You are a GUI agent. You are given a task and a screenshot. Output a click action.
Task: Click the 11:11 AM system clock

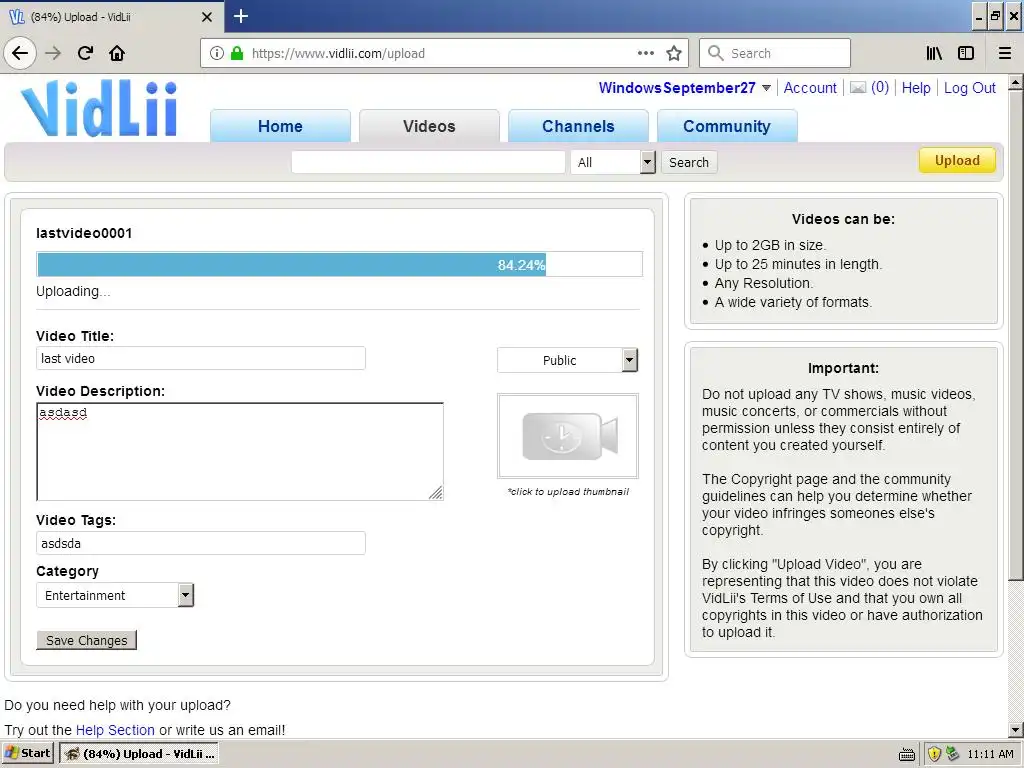point(990,754)
